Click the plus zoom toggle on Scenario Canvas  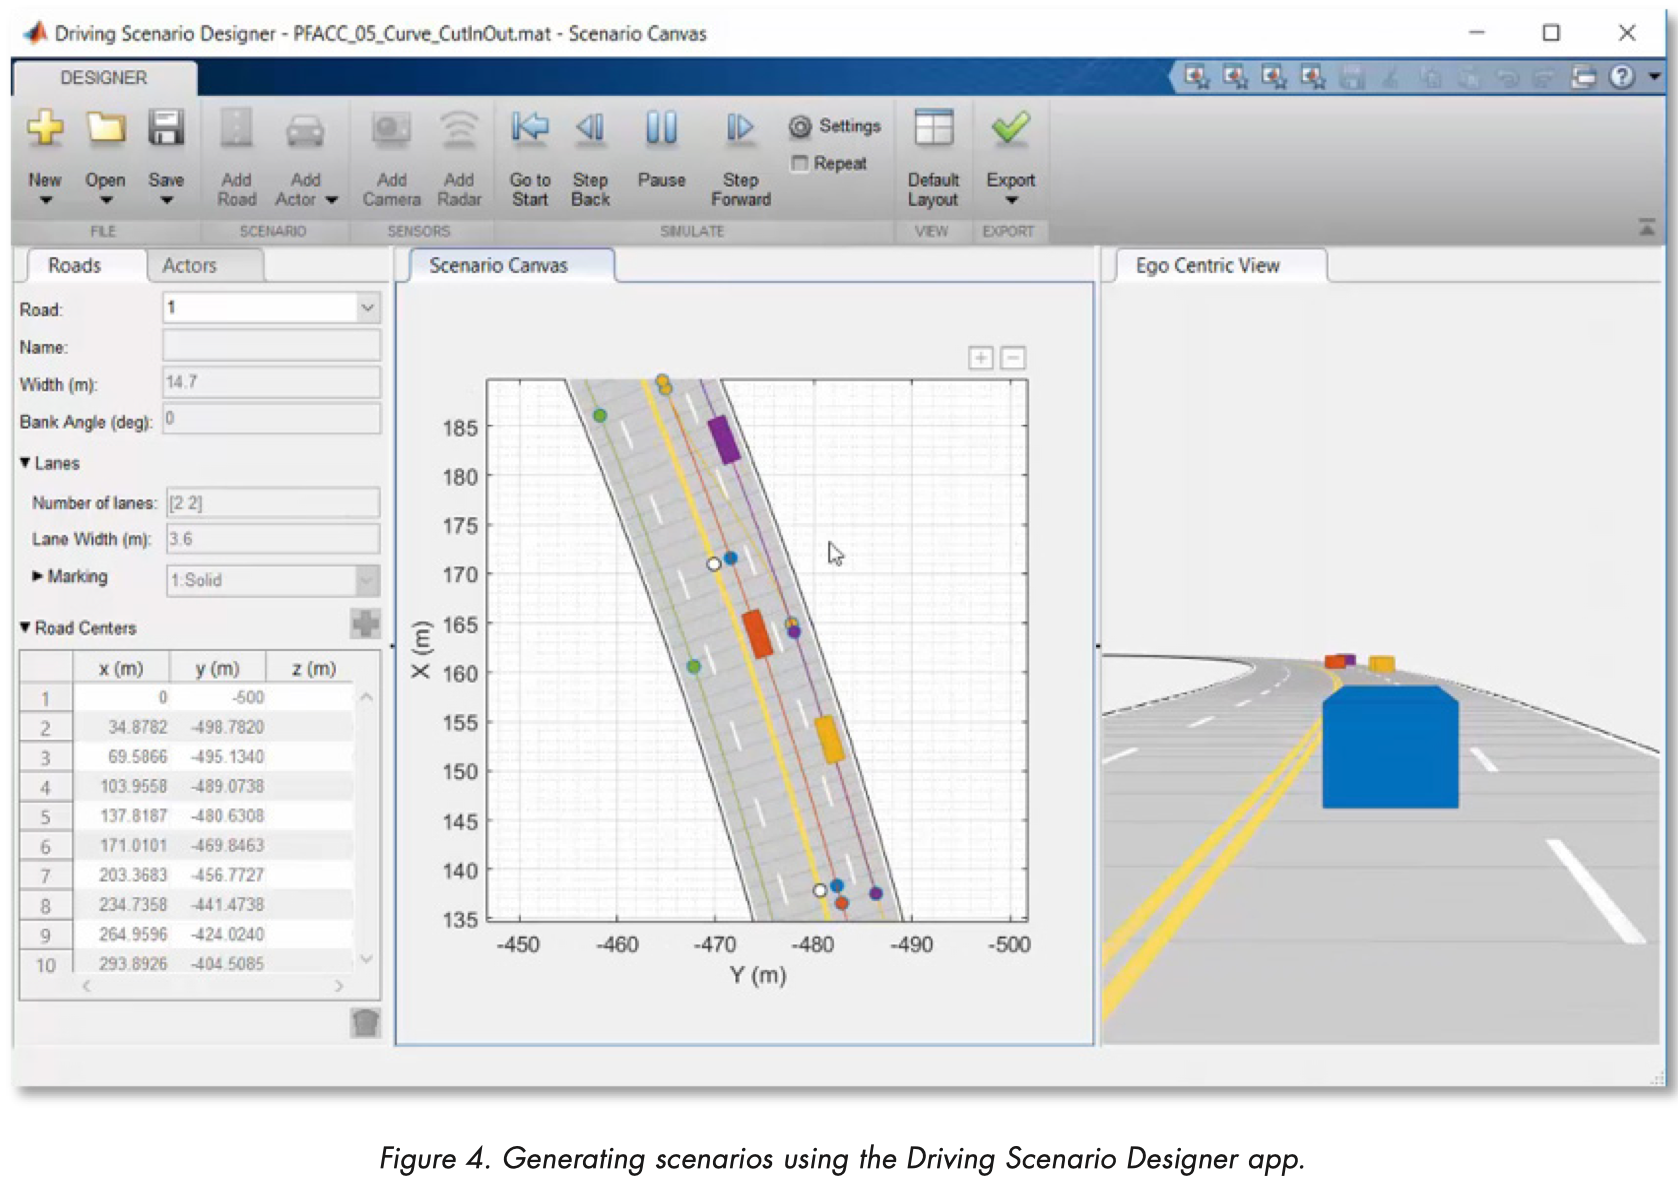tap(980, 357)
